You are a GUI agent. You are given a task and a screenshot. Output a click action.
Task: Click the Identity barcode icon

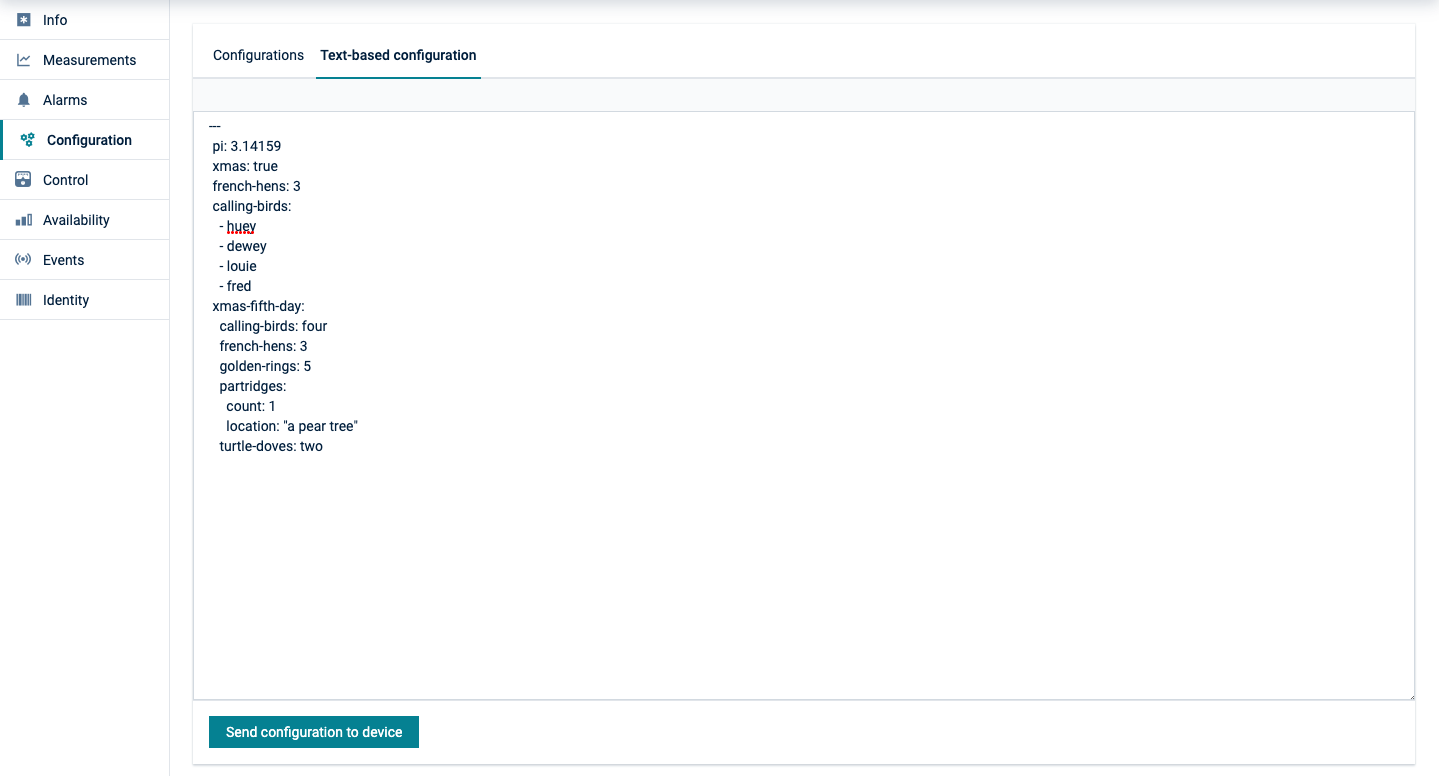[24, 300]
